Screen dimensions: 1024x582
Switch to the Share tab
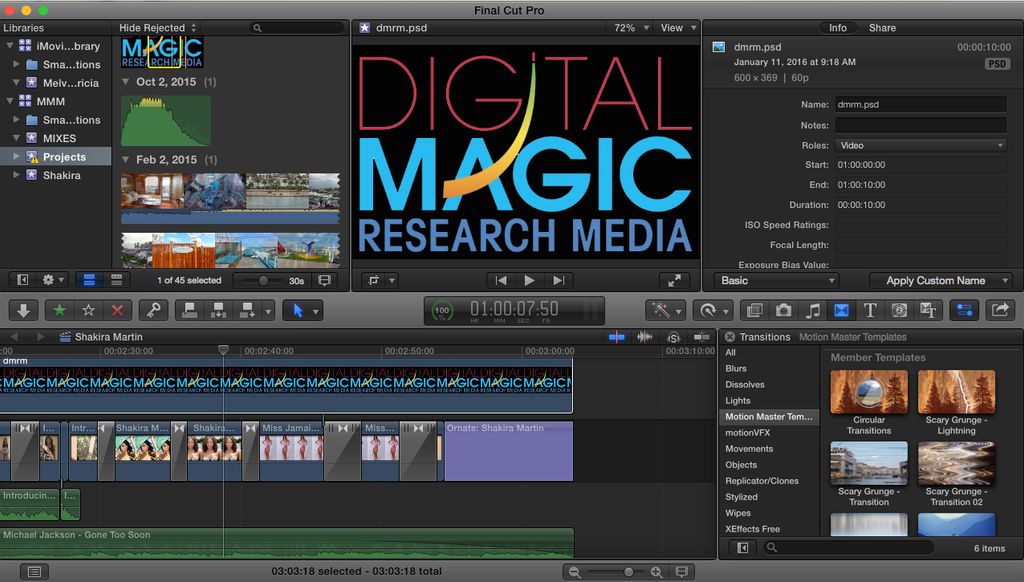point(882,27)
